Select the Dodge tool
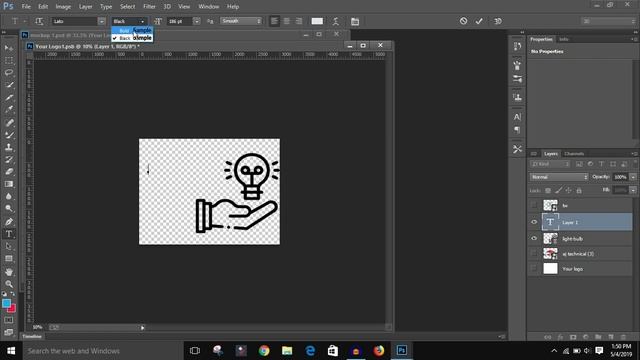This screenshot has height=360, width=640. pyautogui.click(x=9, y=209)
